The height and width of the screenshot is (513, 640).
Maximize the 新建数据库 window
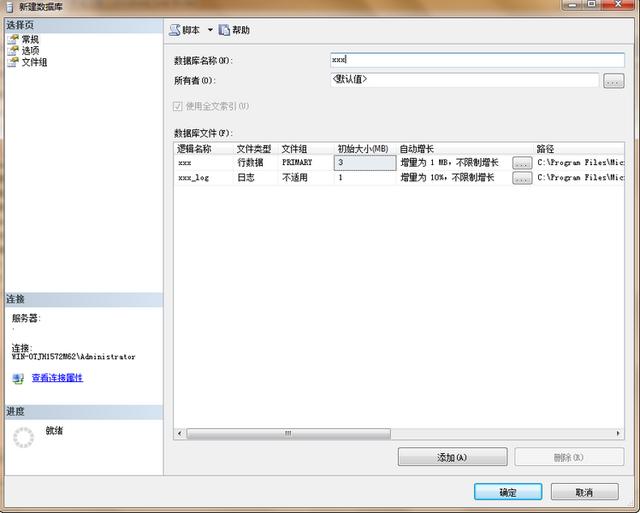(x=591, y=4)
